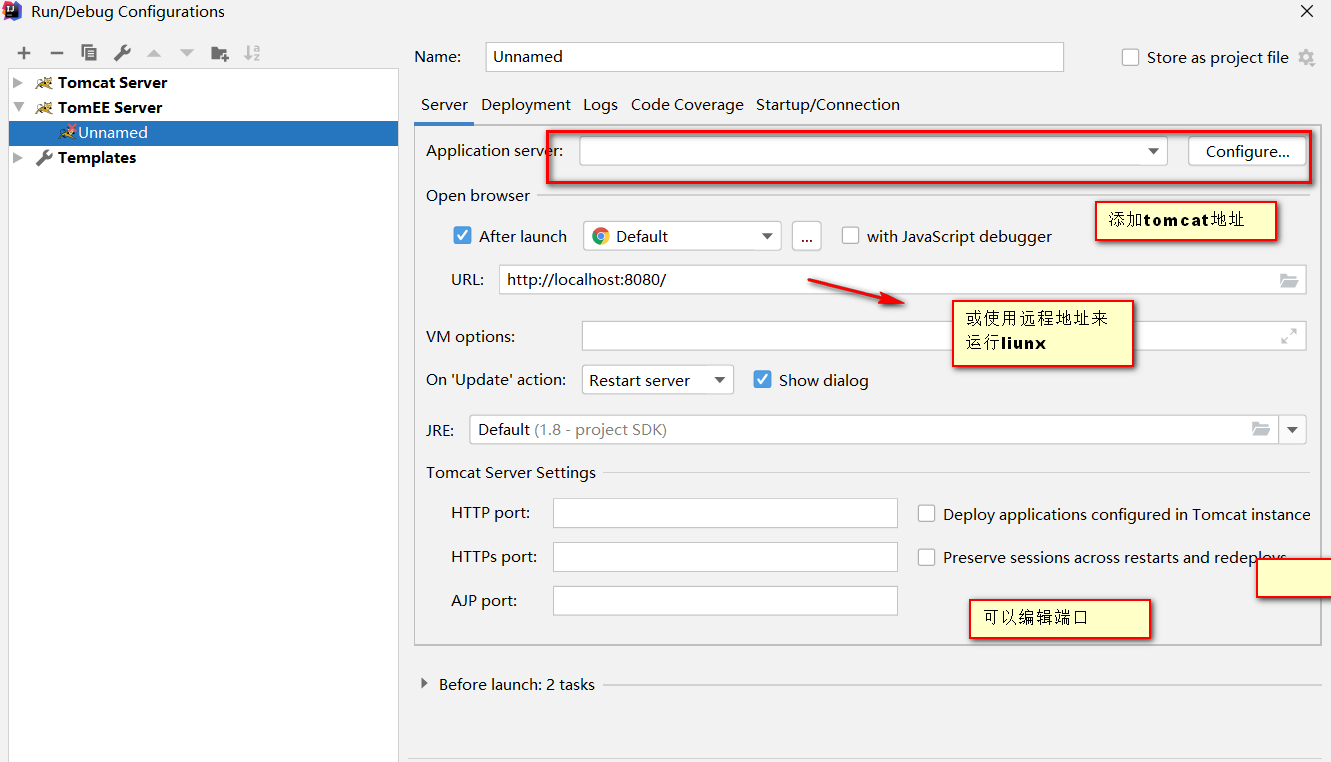Copy the selected configuration
This screenshot has width=1331, height=762.
[x=89, y=53]
